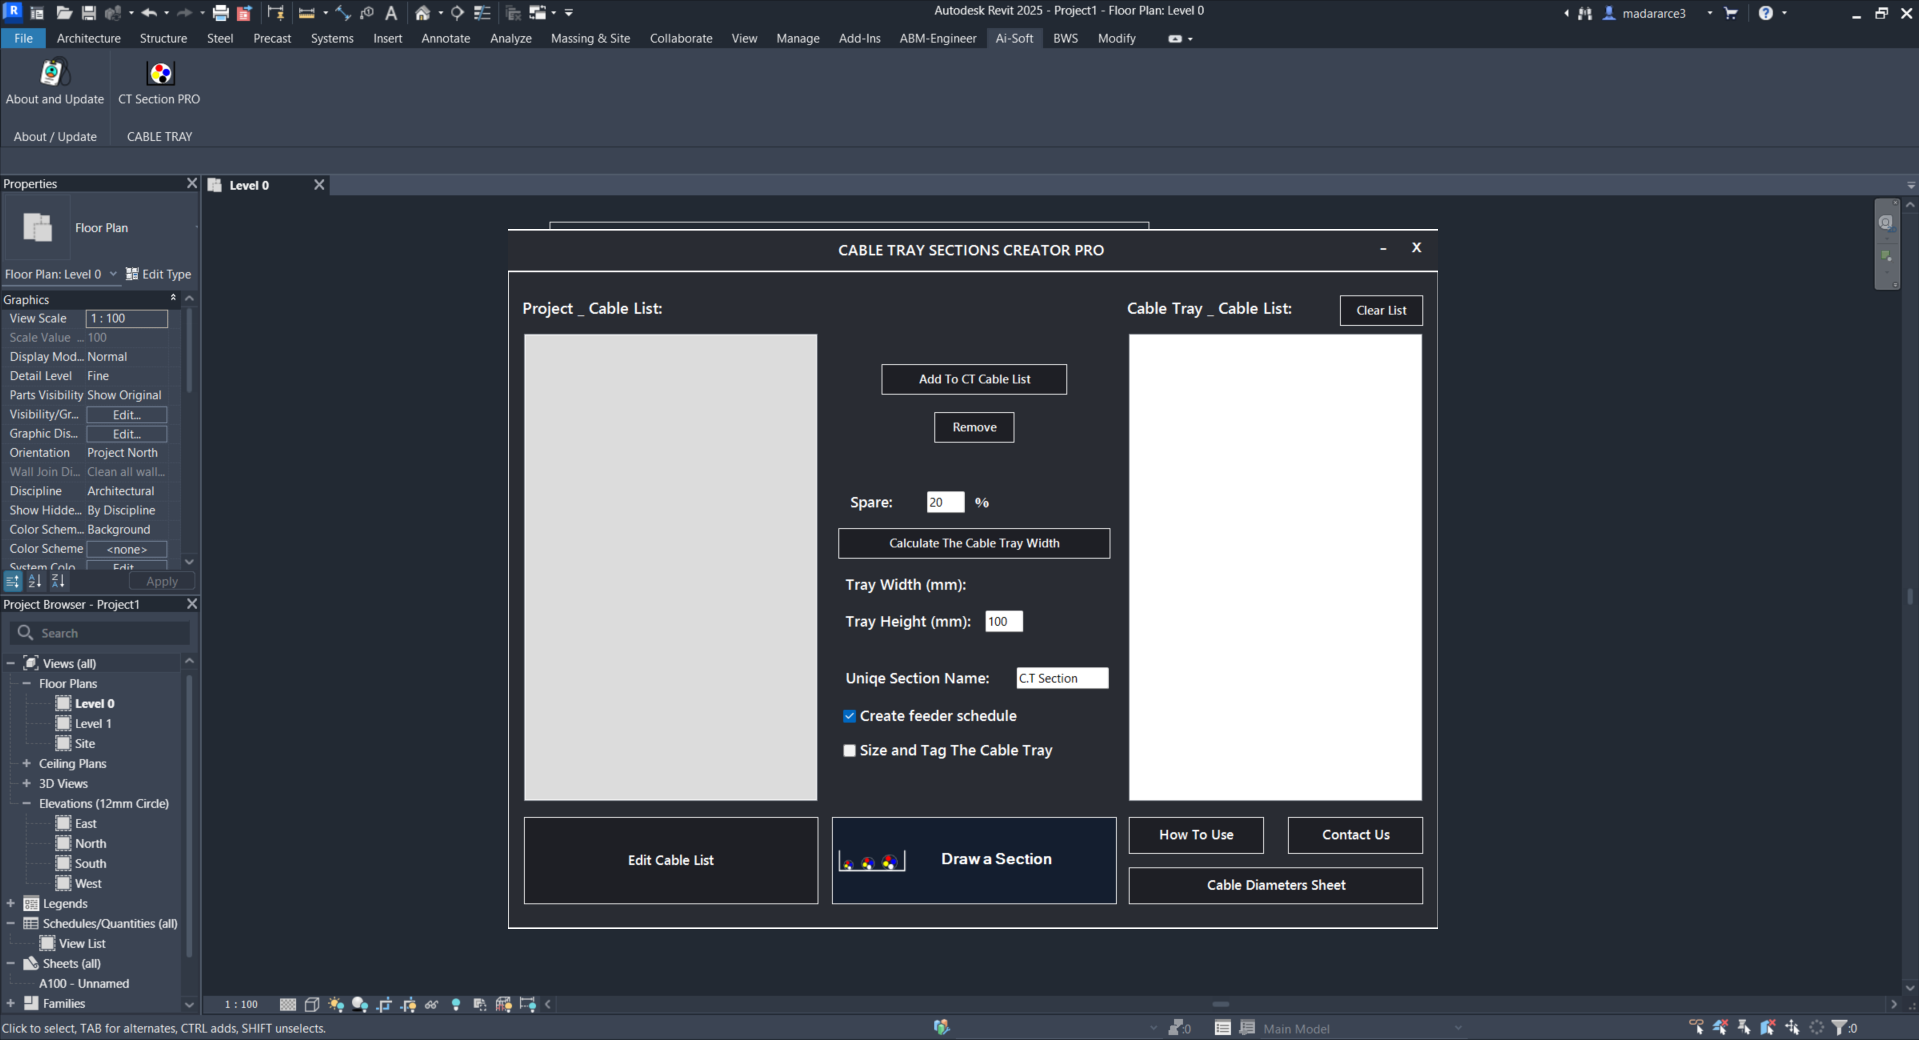Click the Draw a Section button
1920x1040 pixels.
tap(974, 860)
